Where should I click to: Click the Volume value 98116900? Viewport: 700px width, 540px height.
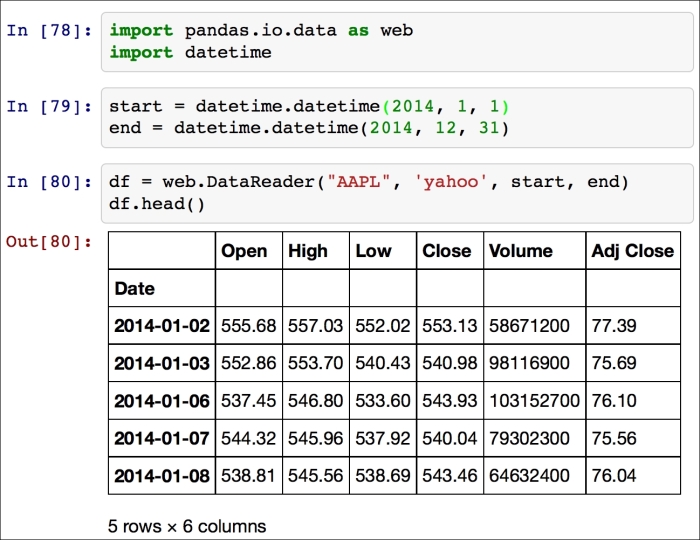tap(529, 363)
